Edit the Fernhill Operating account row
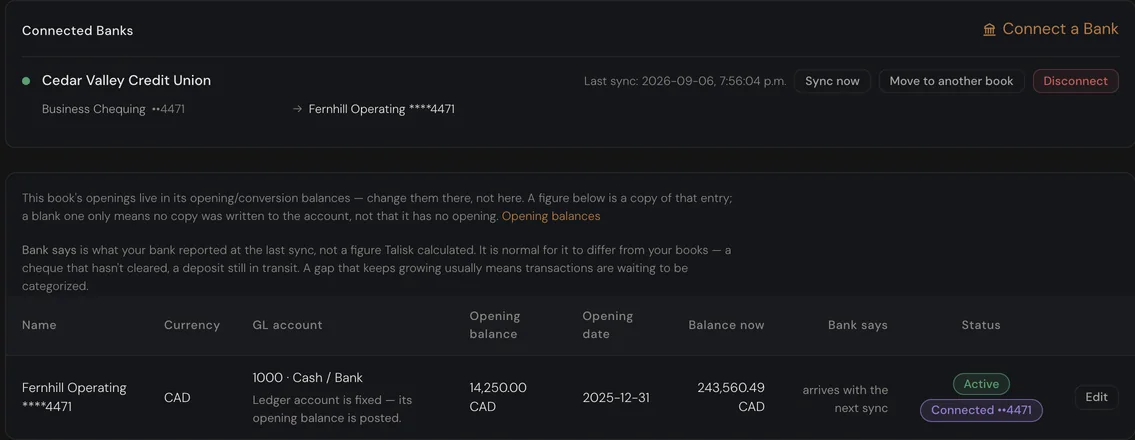1135x440 pixels. [x=1096, y=397]
